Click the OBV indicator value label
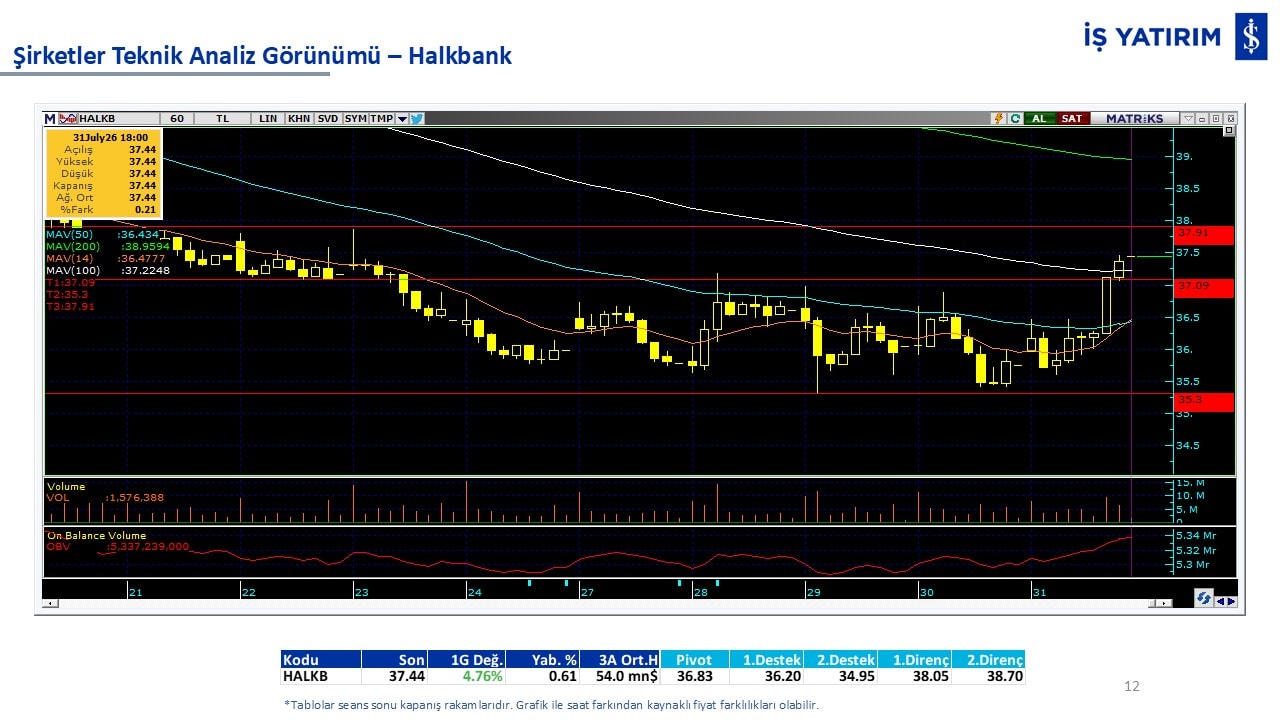This screenshot has width=1280, height=720. tap(118, 546)
